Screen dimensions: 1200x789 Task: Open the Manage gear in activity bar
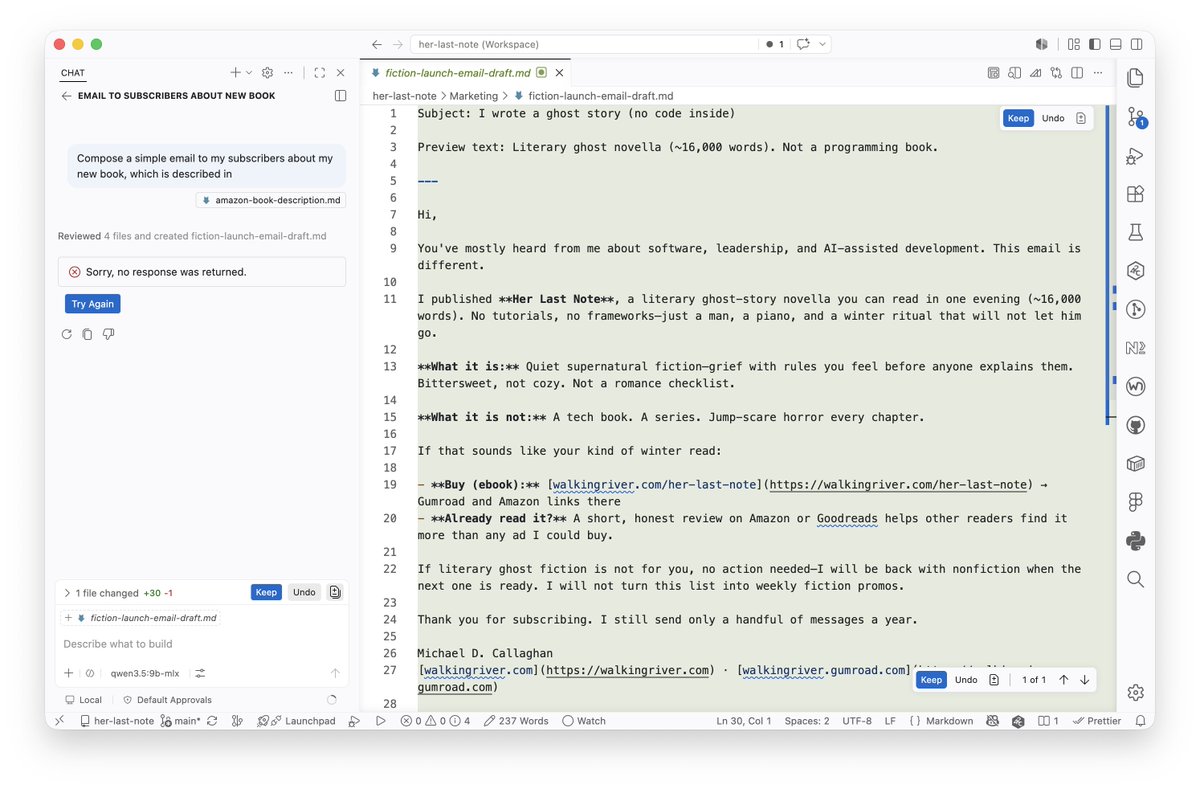[1135, 692]
